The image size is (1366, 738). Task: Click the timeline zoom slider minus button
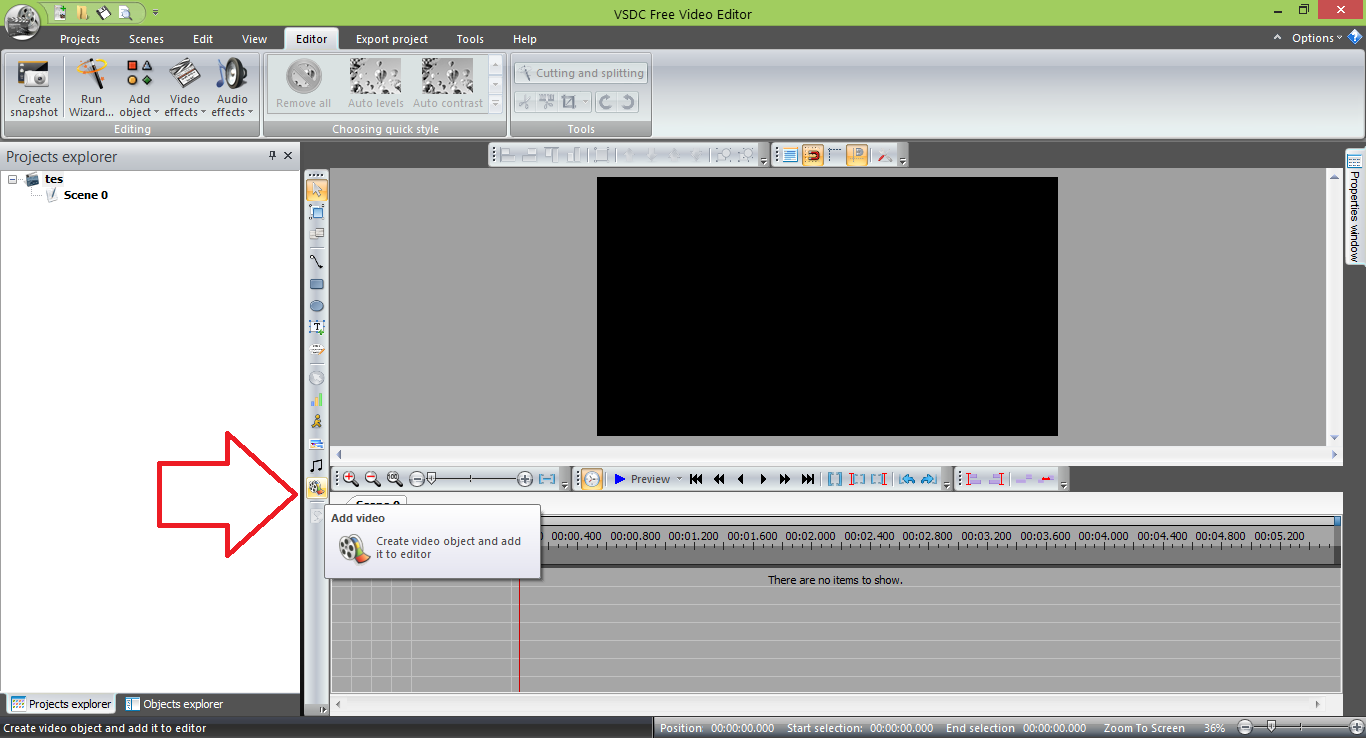click(417, 479)
